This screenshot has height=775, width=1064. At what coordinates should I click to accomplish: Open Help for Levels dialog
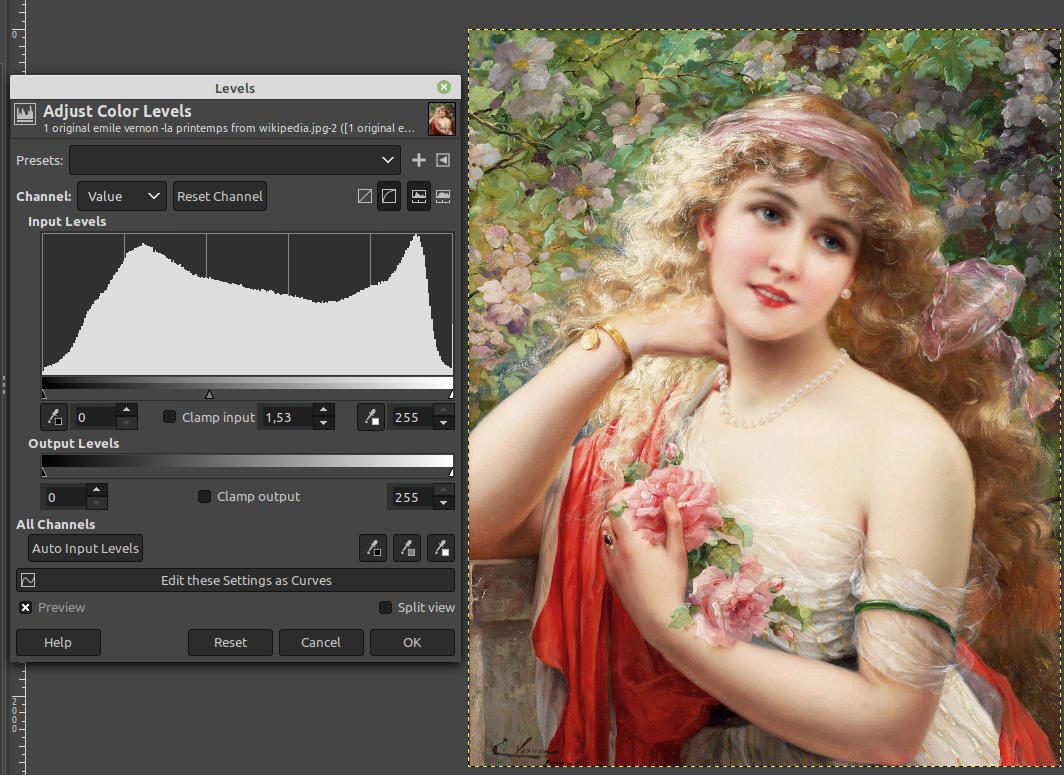coord(58,642)
